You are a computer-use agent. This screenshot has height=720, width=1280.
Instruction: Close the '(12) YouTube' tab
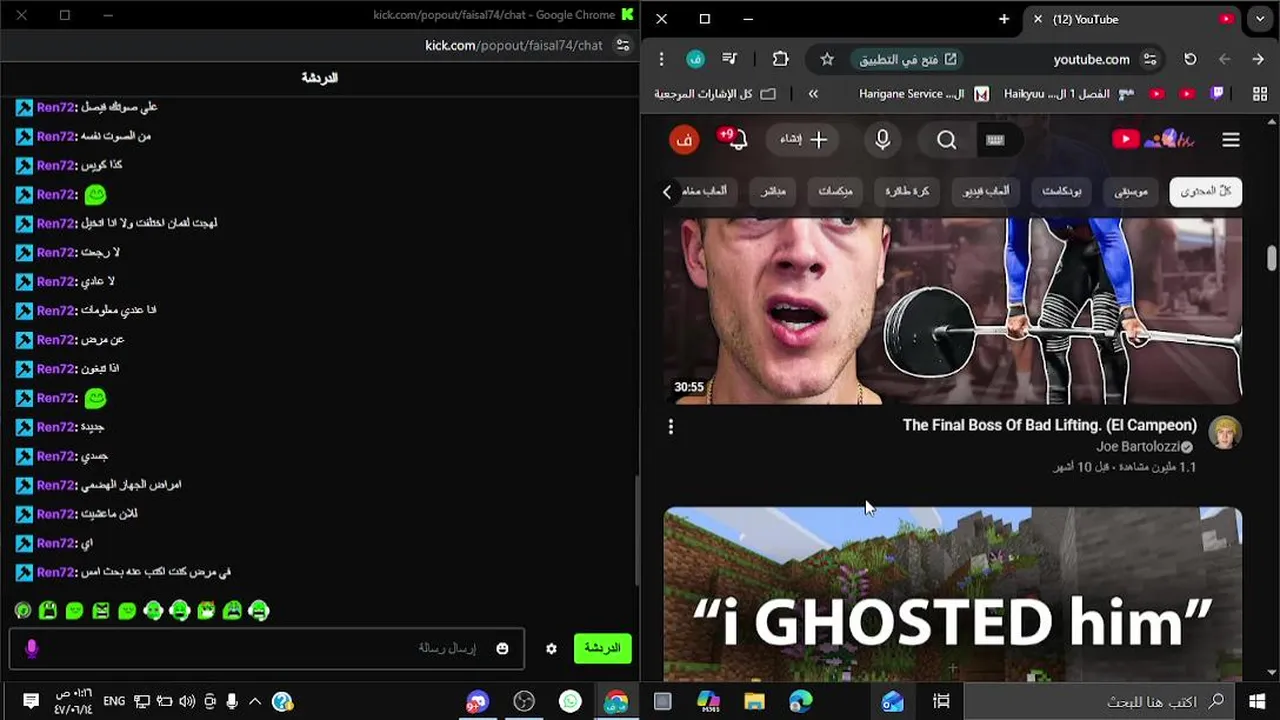(1037, 19)
